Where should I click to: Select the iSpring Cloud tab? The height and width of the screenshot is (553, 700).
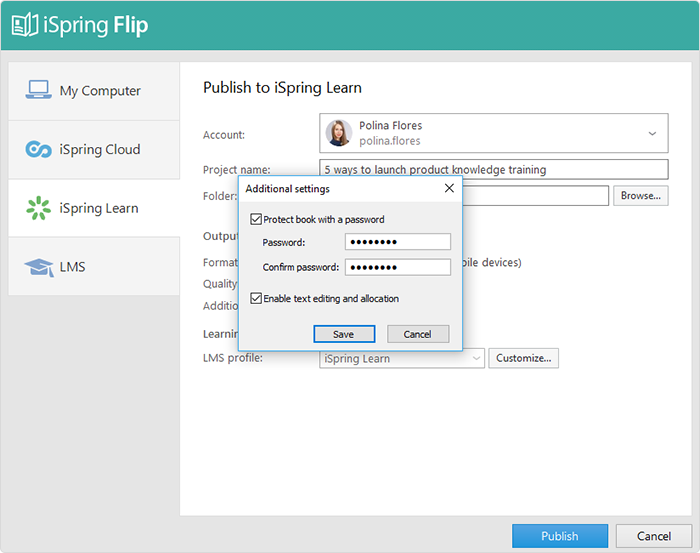pyautogui.click(x=94, y=150)
